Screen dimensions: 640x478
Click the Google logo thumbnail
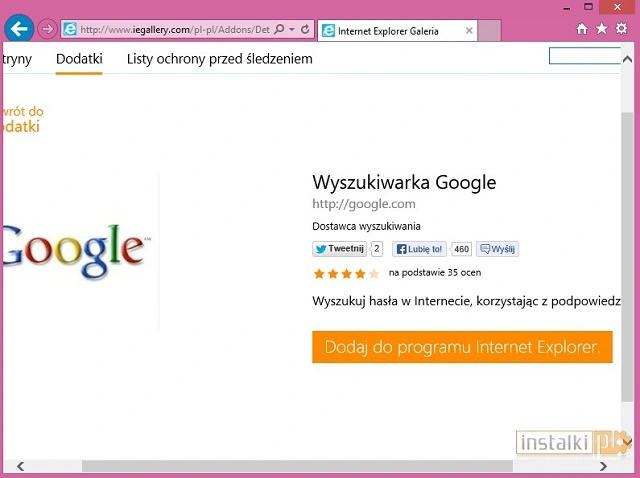78,251
